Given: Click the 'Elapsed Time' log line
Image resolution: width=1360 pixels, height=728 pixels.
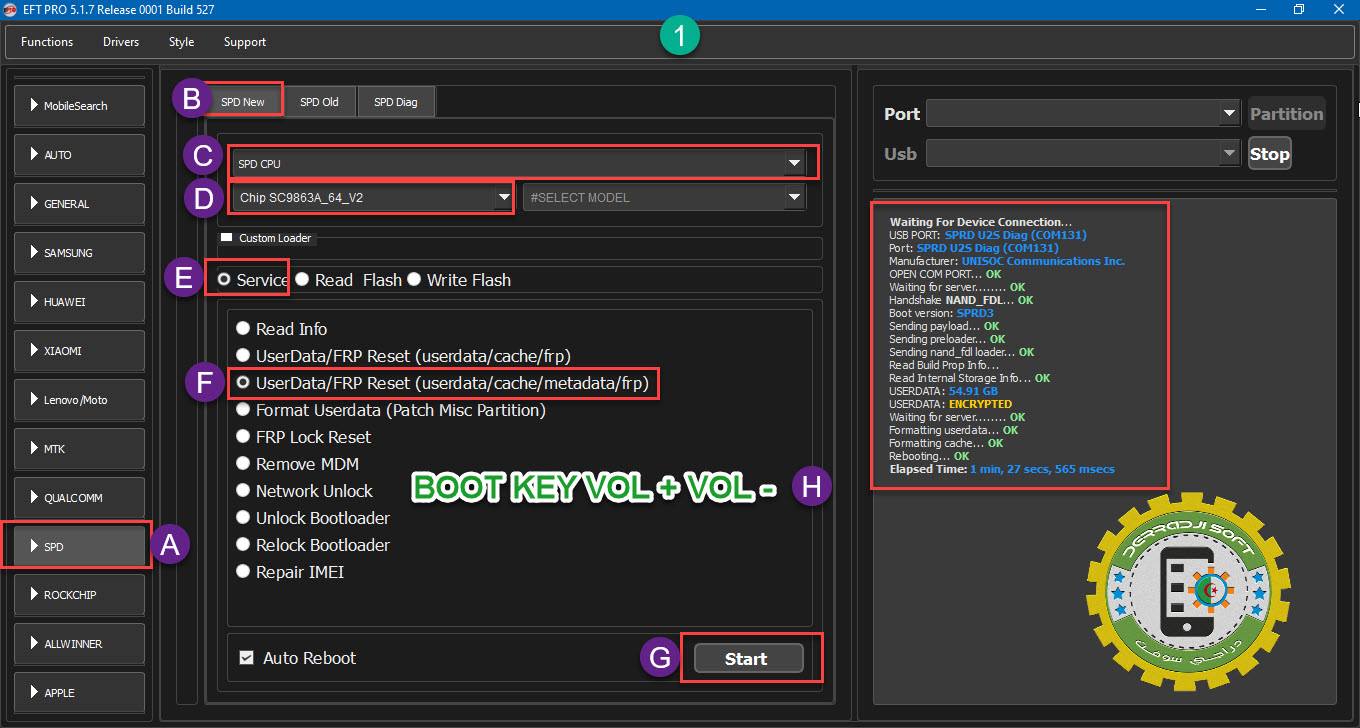Looking at the screenshot, I should (1002, 469).
